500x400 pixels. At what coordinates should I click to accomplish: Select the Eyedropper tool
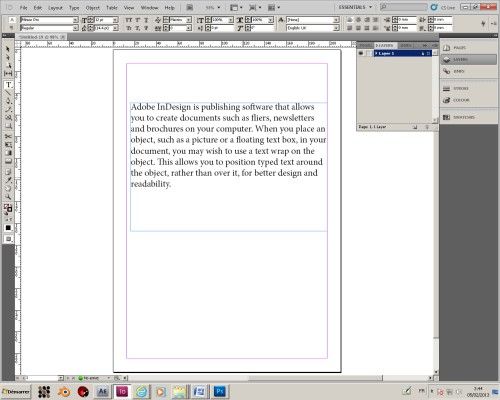click(8, 180)
